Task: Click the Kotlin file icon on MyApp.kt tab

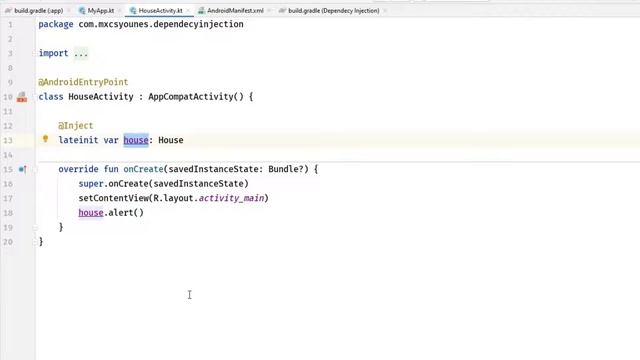Action: [82, 11]
